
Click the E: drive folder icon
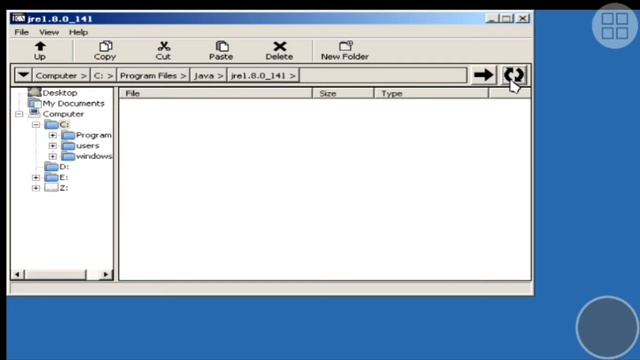(51, 177)
